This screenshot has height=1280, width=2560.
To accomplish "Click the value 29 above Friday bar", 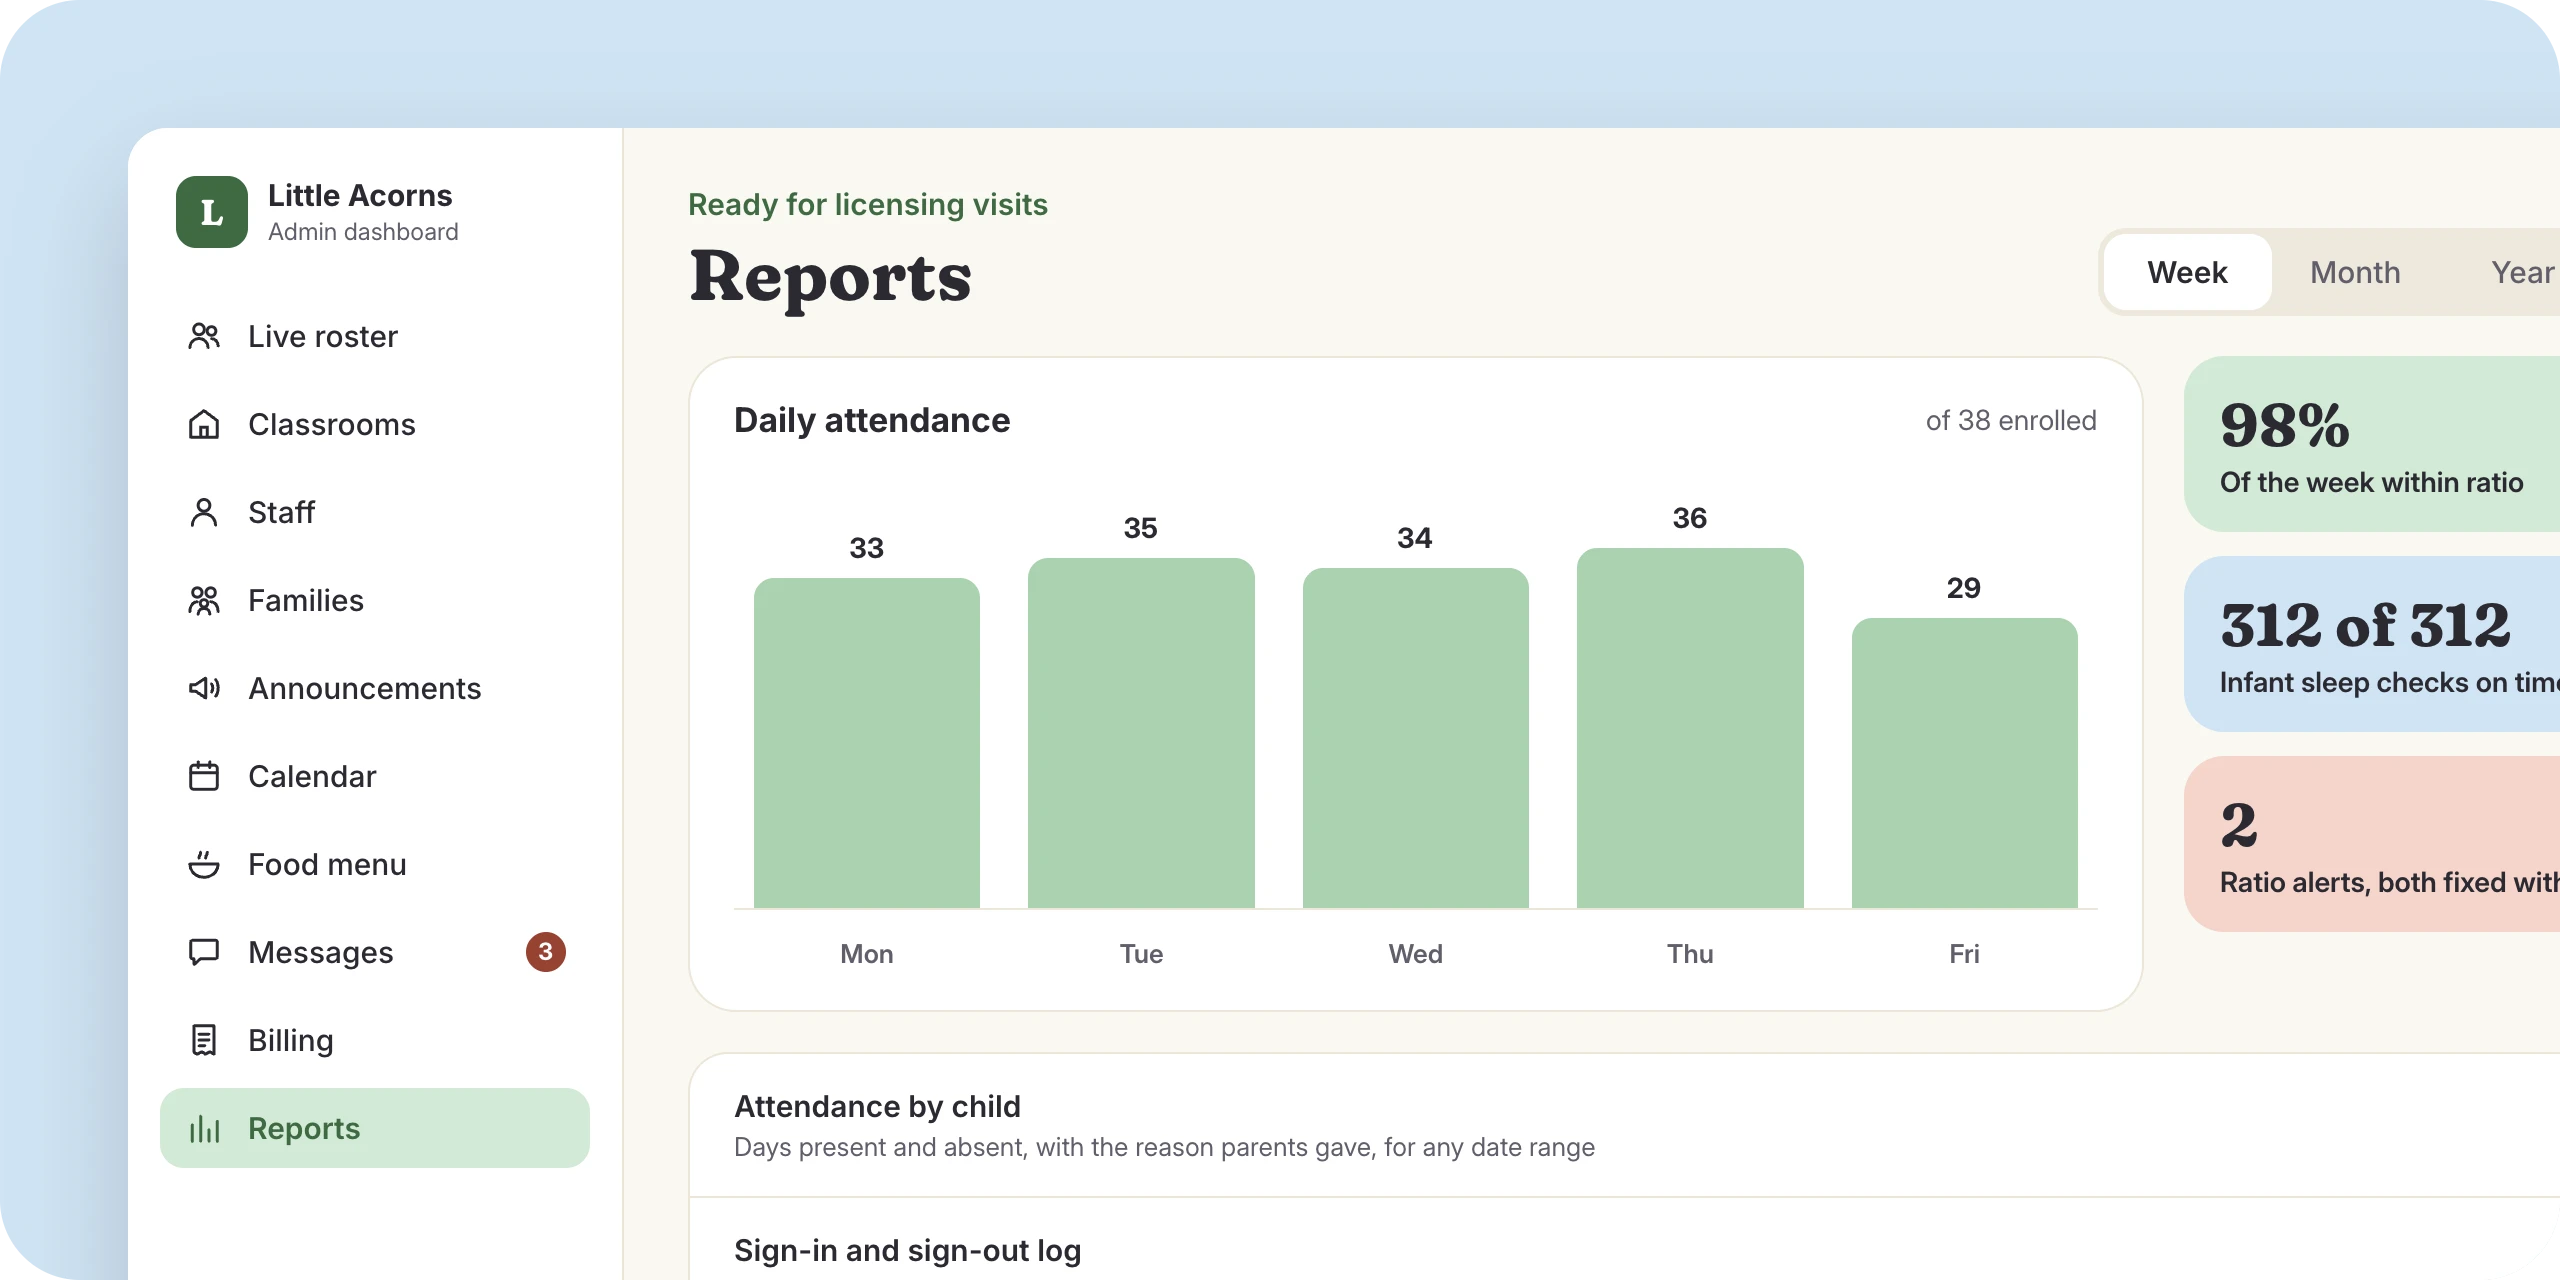I will click(1964, 588).
